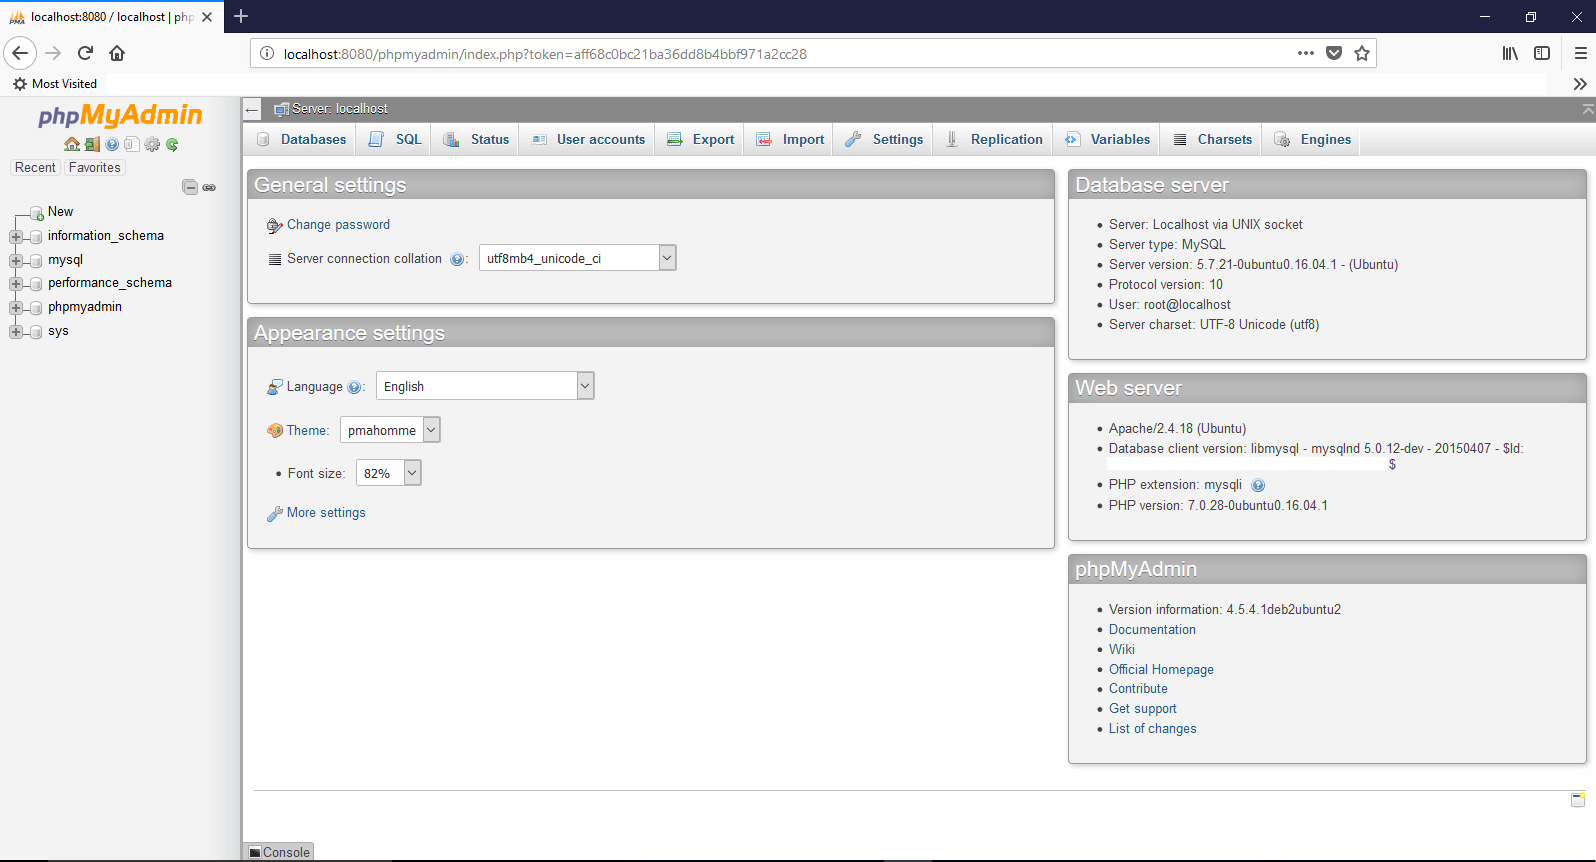Viewport: 1596px width, 862px height.
Task: Open the Font size dropdown showing 82%
Action: pos(388,473)
